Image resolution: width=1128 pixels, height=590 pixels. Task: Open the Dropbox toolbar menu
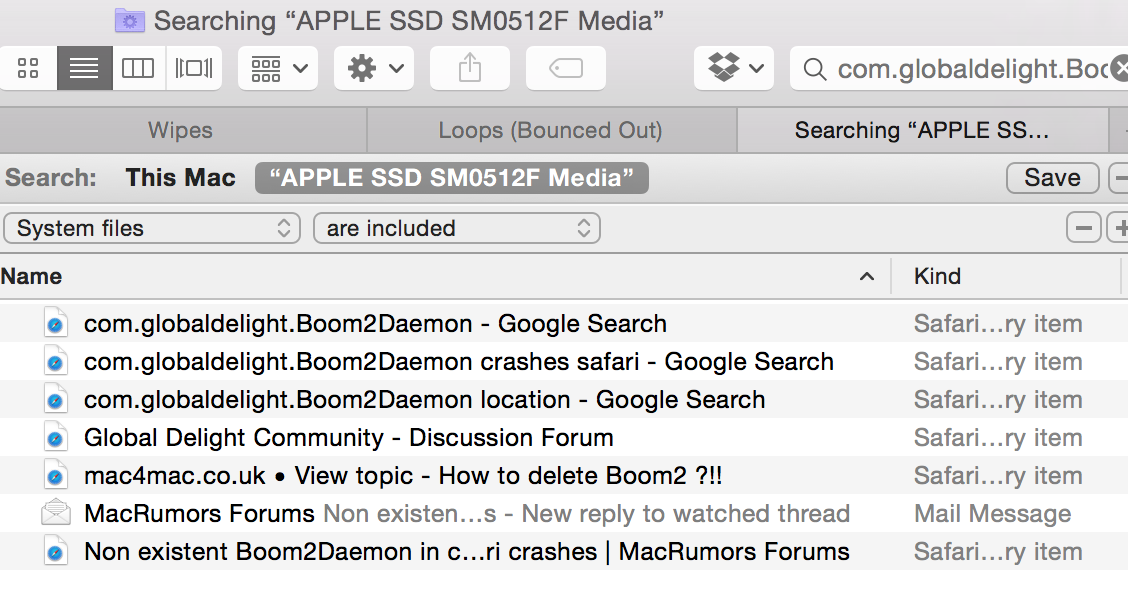point(734,68)
